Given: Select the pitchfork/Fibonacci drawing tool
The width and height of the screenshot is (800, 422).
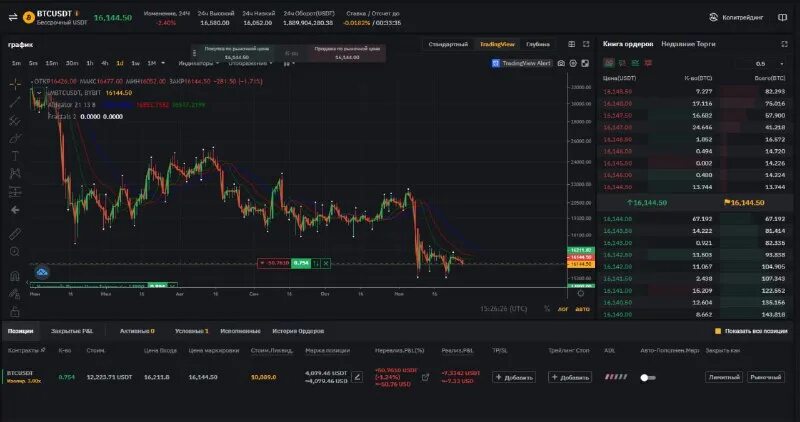Looking at the screenshot, I should pyautogui.click(x=15, y=120).
